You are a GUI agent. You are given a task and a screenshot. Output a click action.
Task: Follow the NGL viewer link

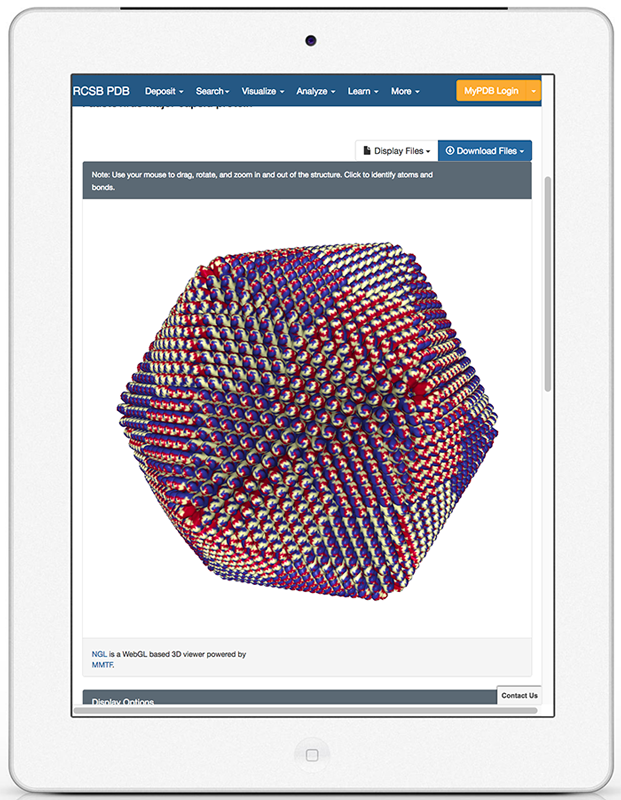99,654
